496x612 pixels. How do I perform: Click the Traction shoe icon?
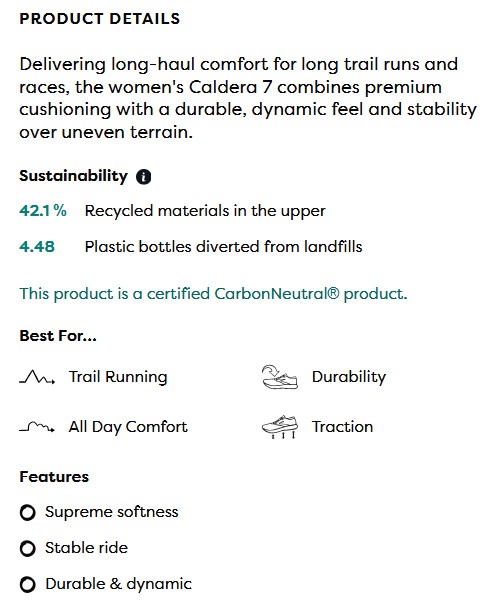[279, 427]
